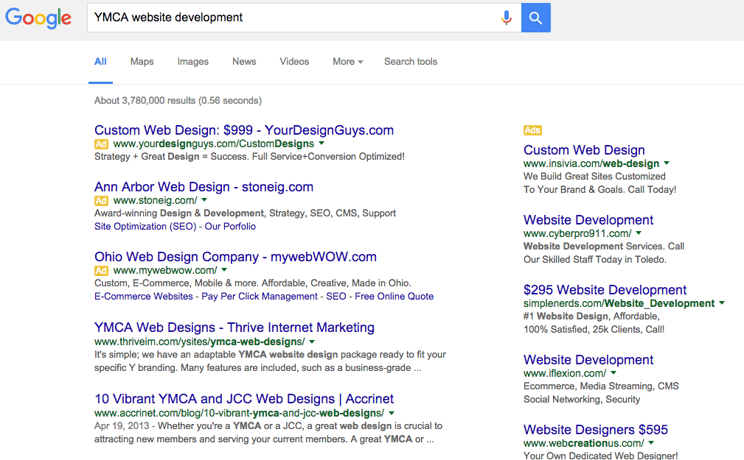Expand arrow next to webcreationus.com URL
Image resolution: width=744 pixels, height=460 pixels.
pos(651,443)
